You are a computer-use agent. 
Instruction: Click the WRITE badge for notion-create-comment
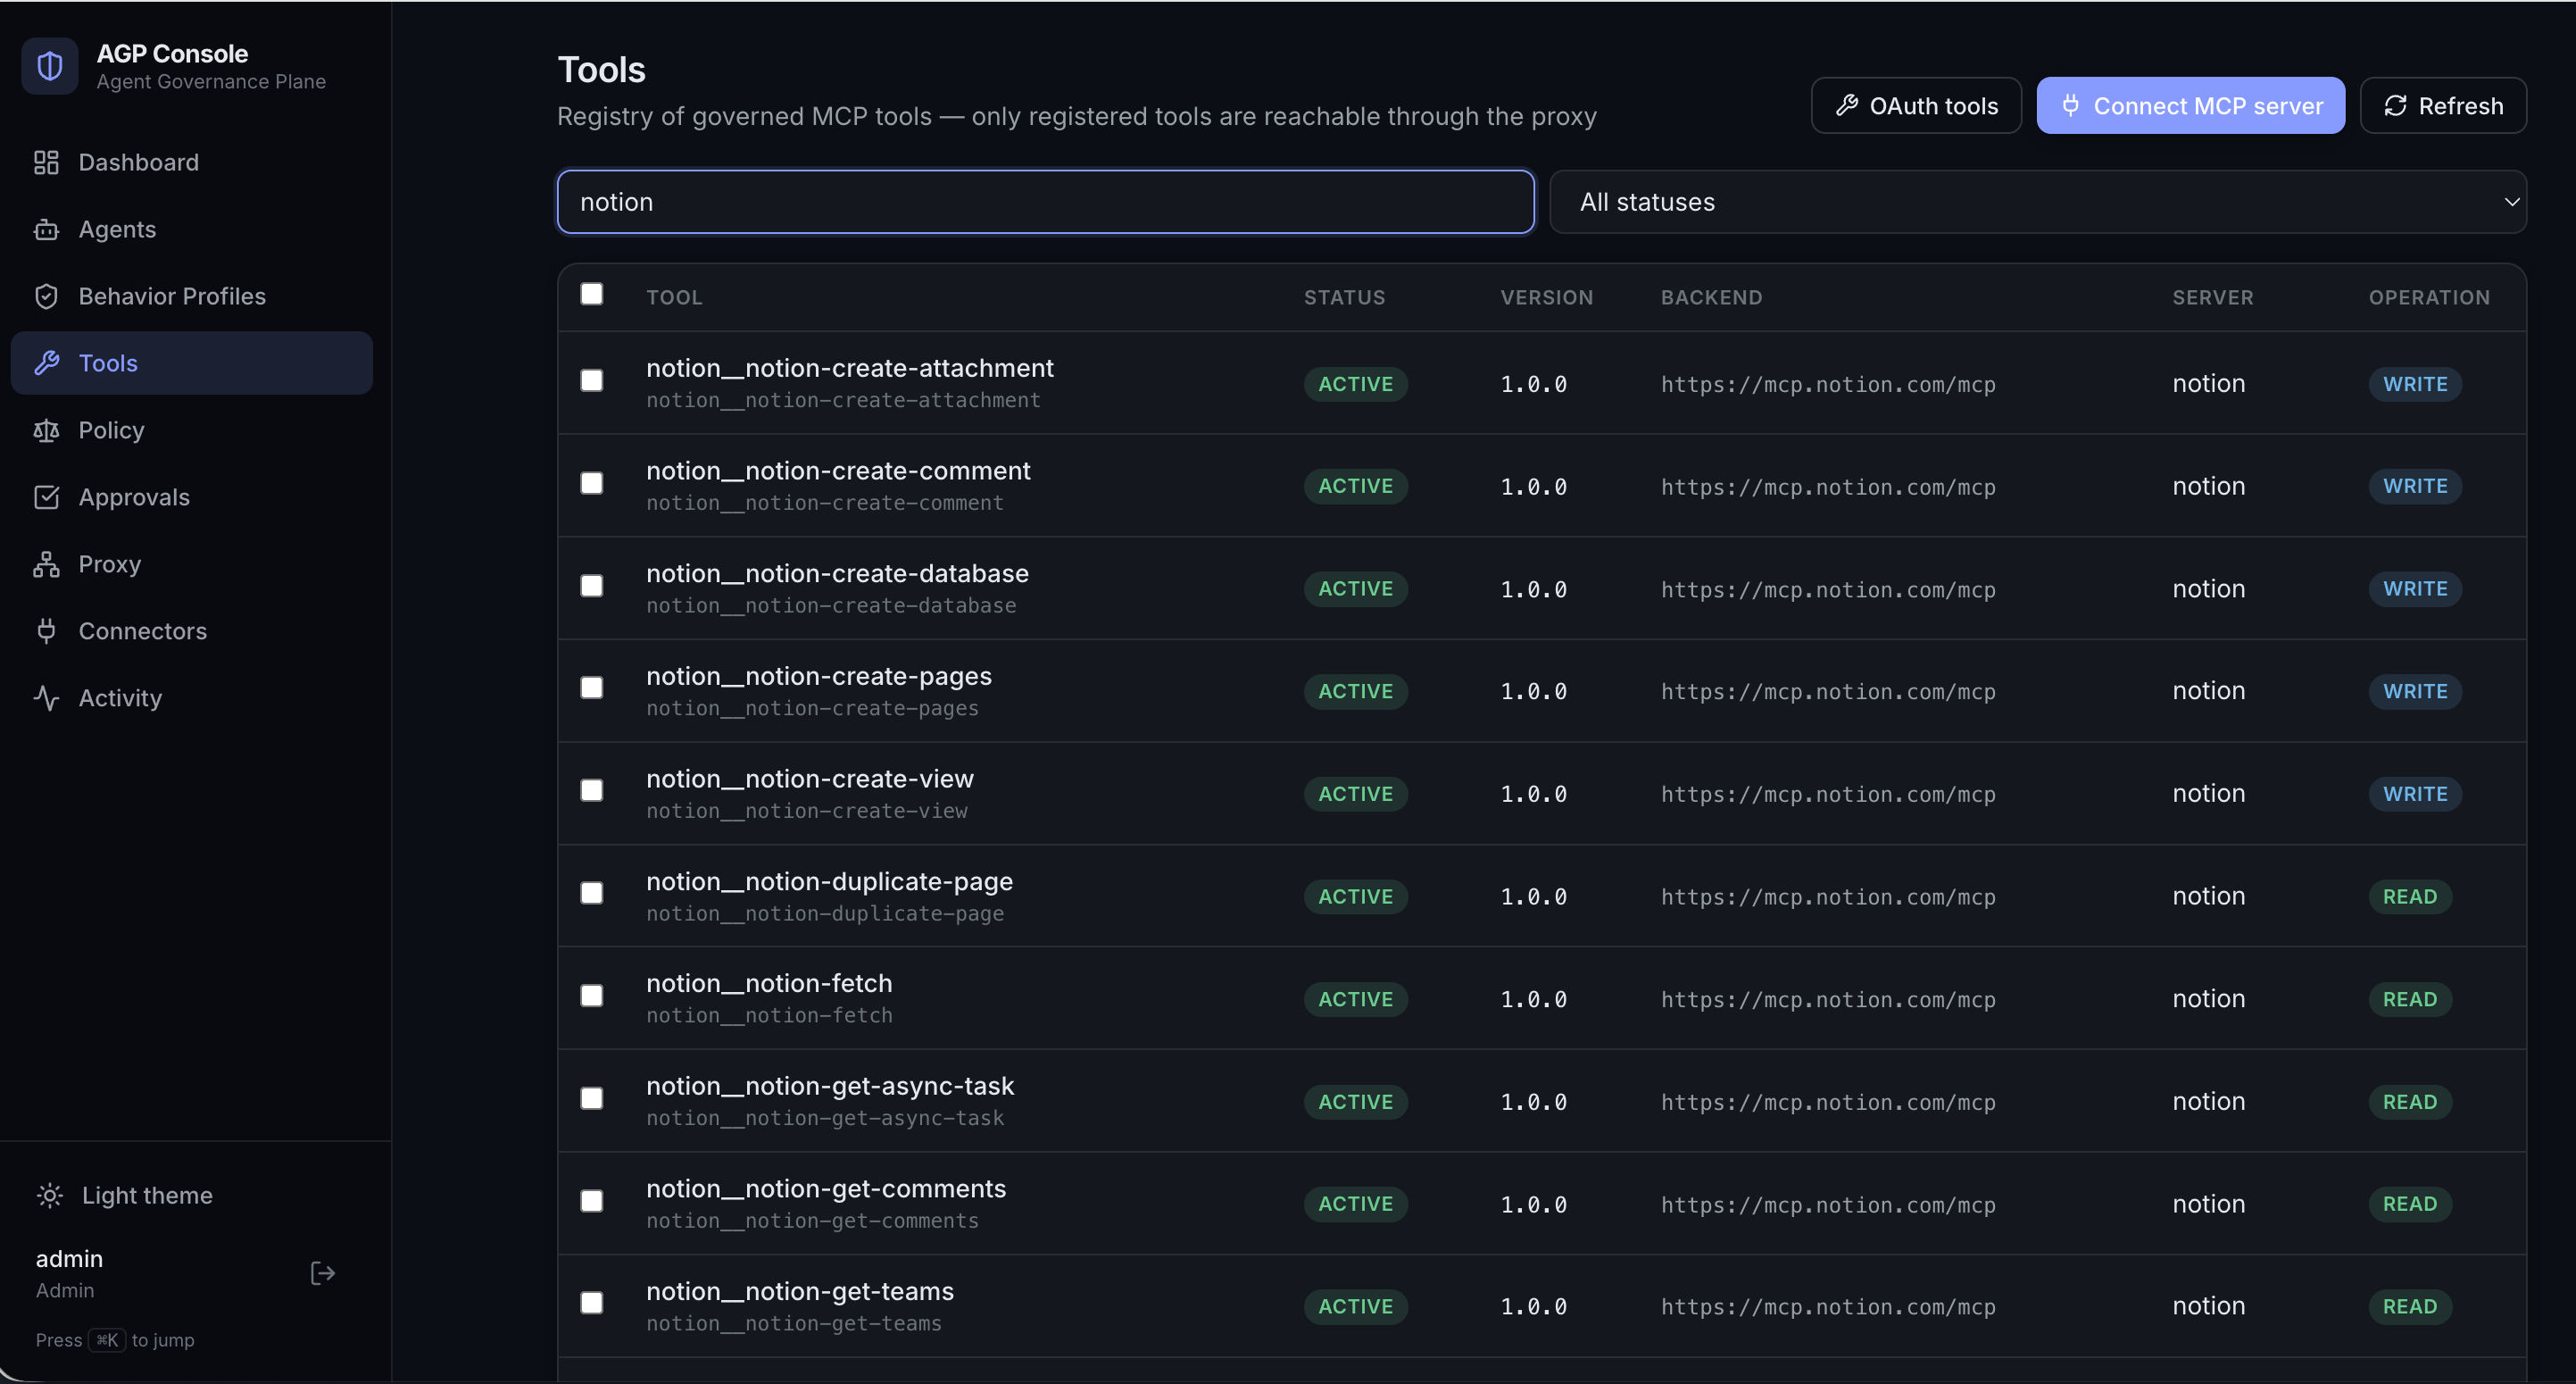(2415, 486)
